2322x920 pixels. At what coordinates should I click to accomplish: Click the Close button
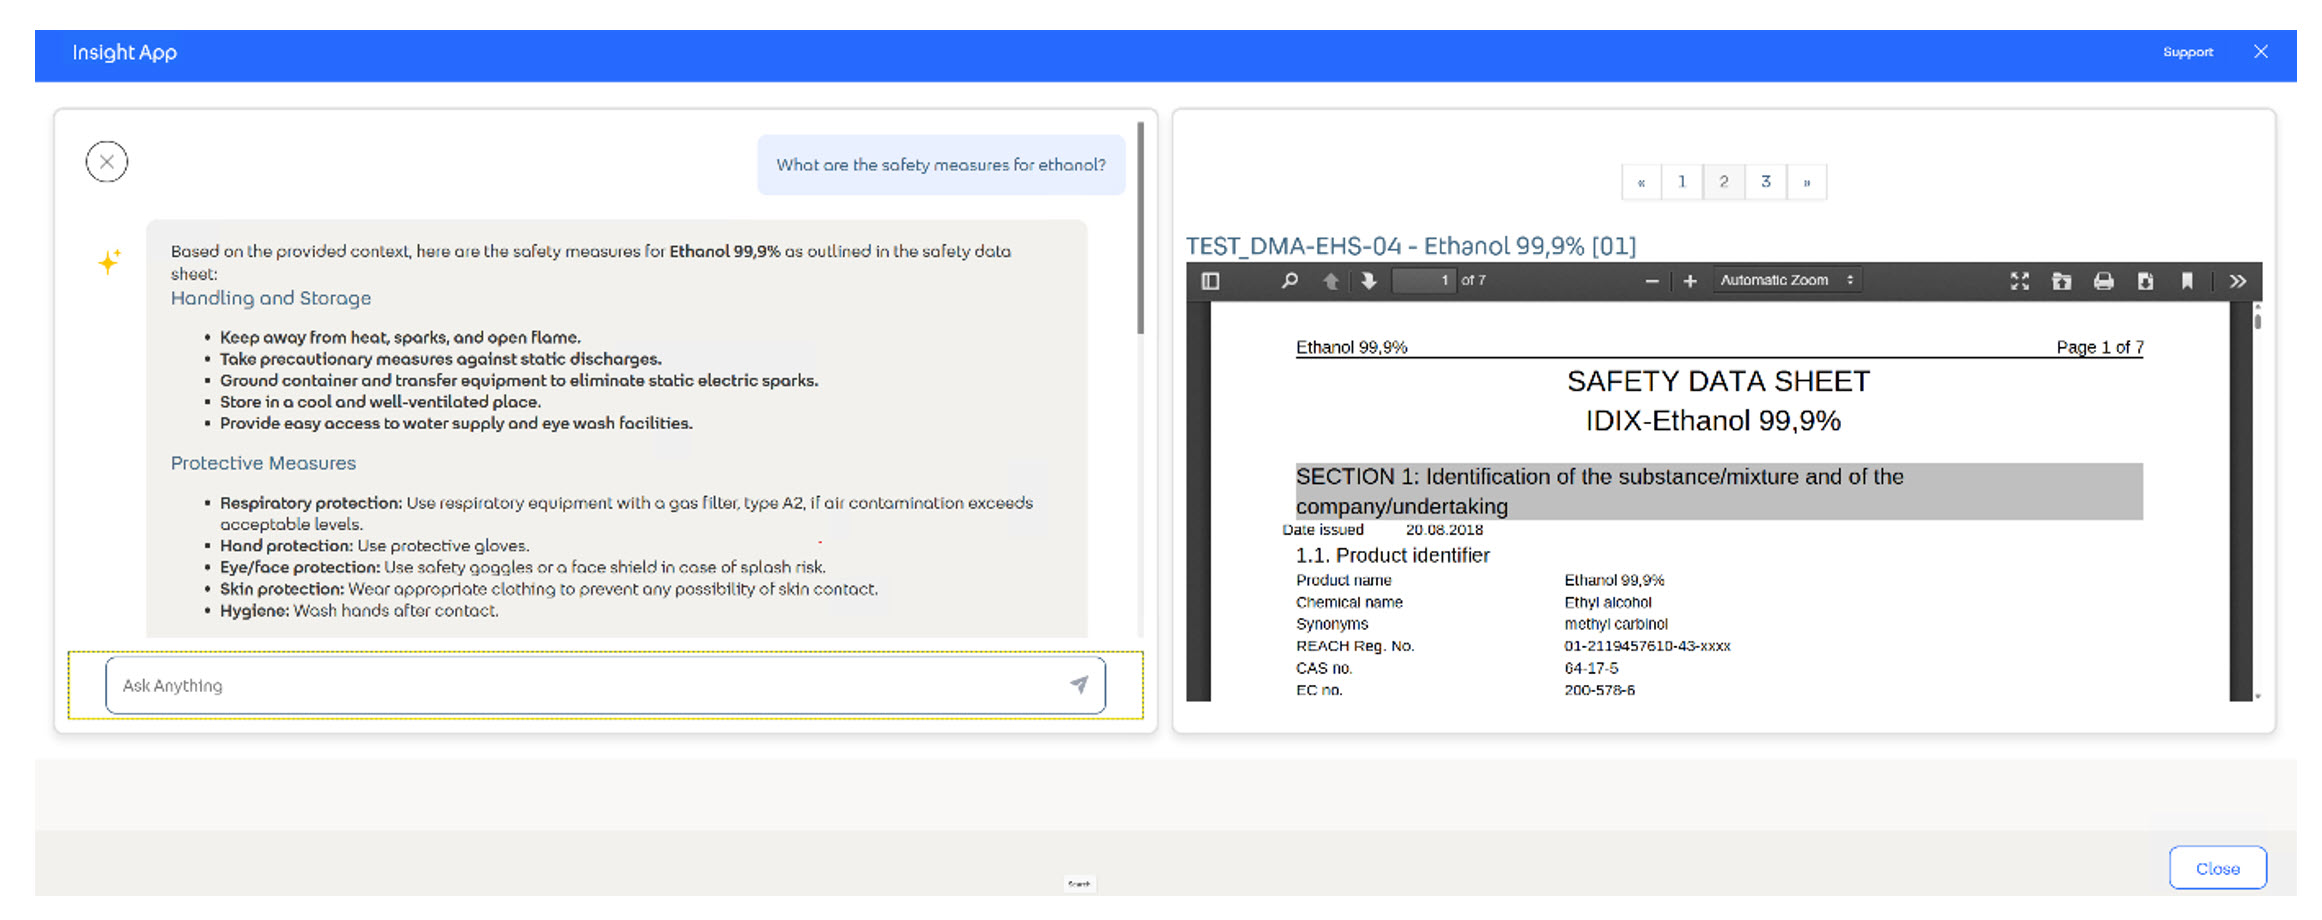point(2217,868)
